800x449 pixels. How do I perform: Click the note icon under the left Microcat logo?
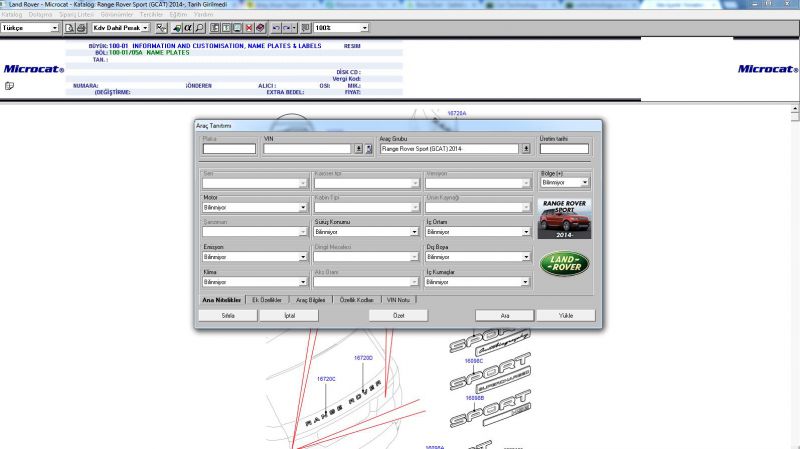click(9, 86)
